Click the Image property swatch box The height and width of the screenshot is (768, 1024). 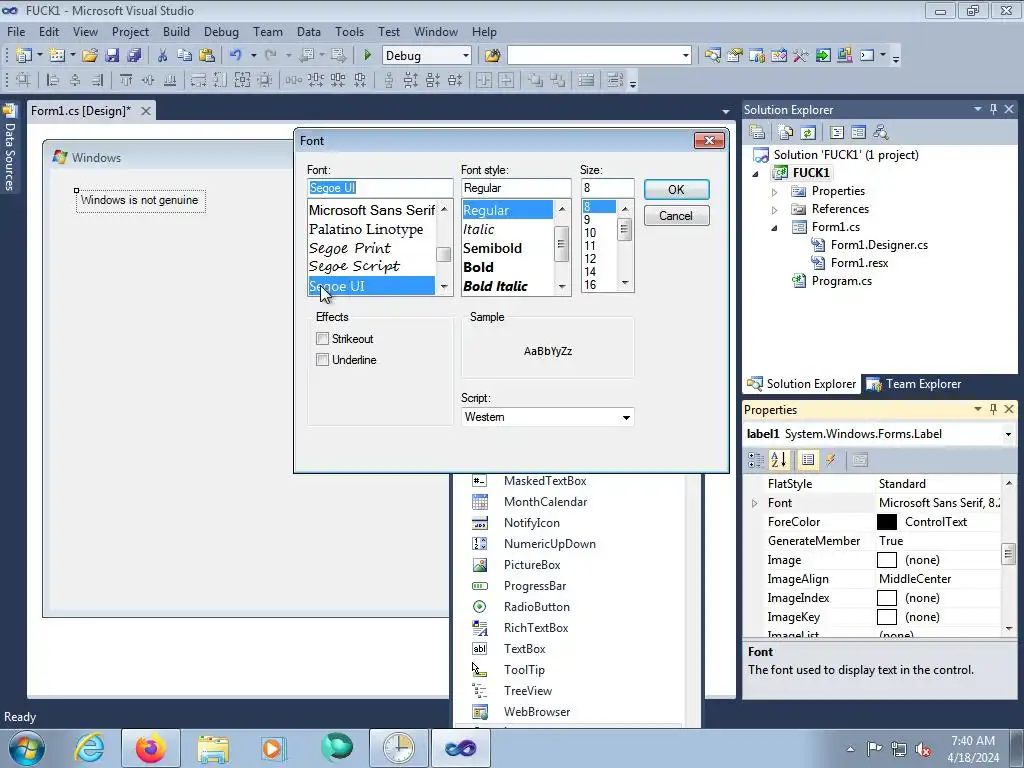(887, 560)
